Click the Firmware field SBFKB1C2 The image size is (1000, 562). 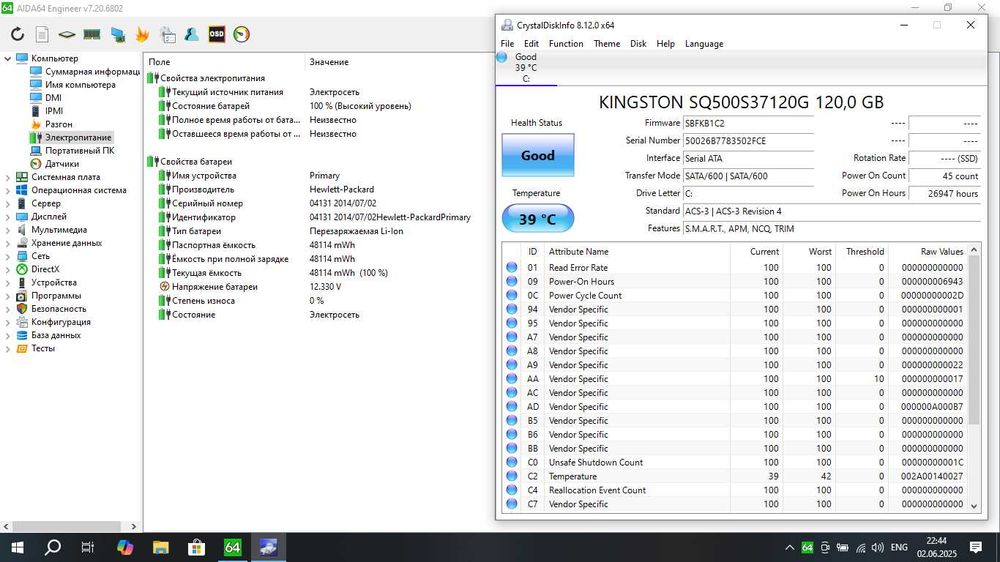coord(748,123)
